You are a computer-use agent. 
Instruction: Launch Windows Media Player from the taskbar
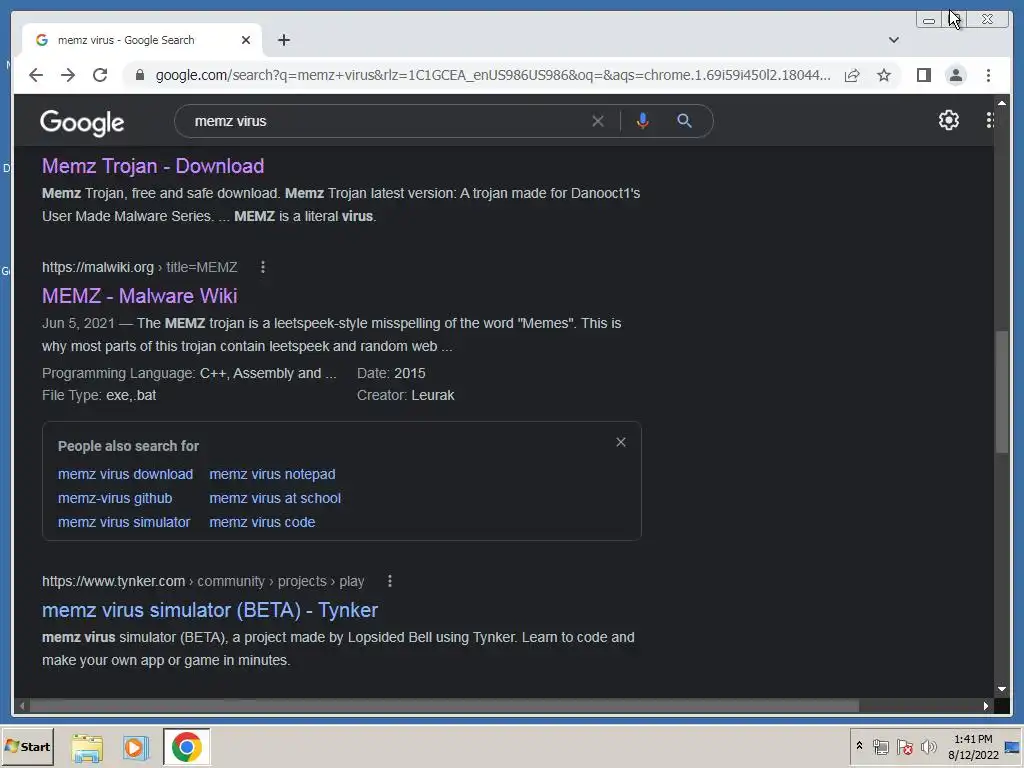[x=136, y=748]
